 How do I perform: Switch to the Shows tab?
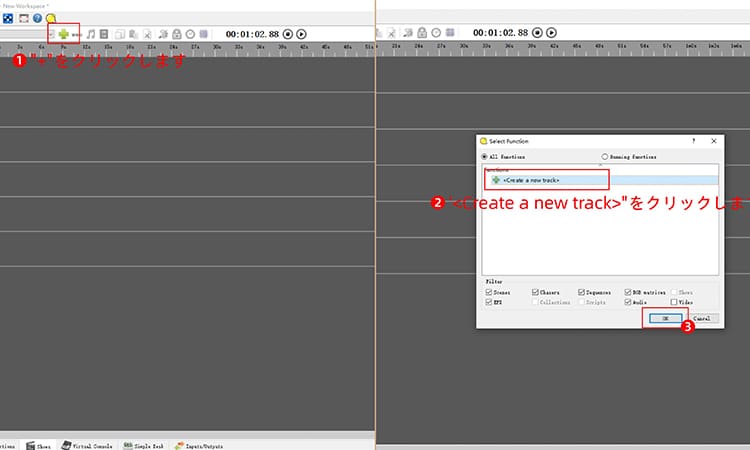click(x=38, y=446)
